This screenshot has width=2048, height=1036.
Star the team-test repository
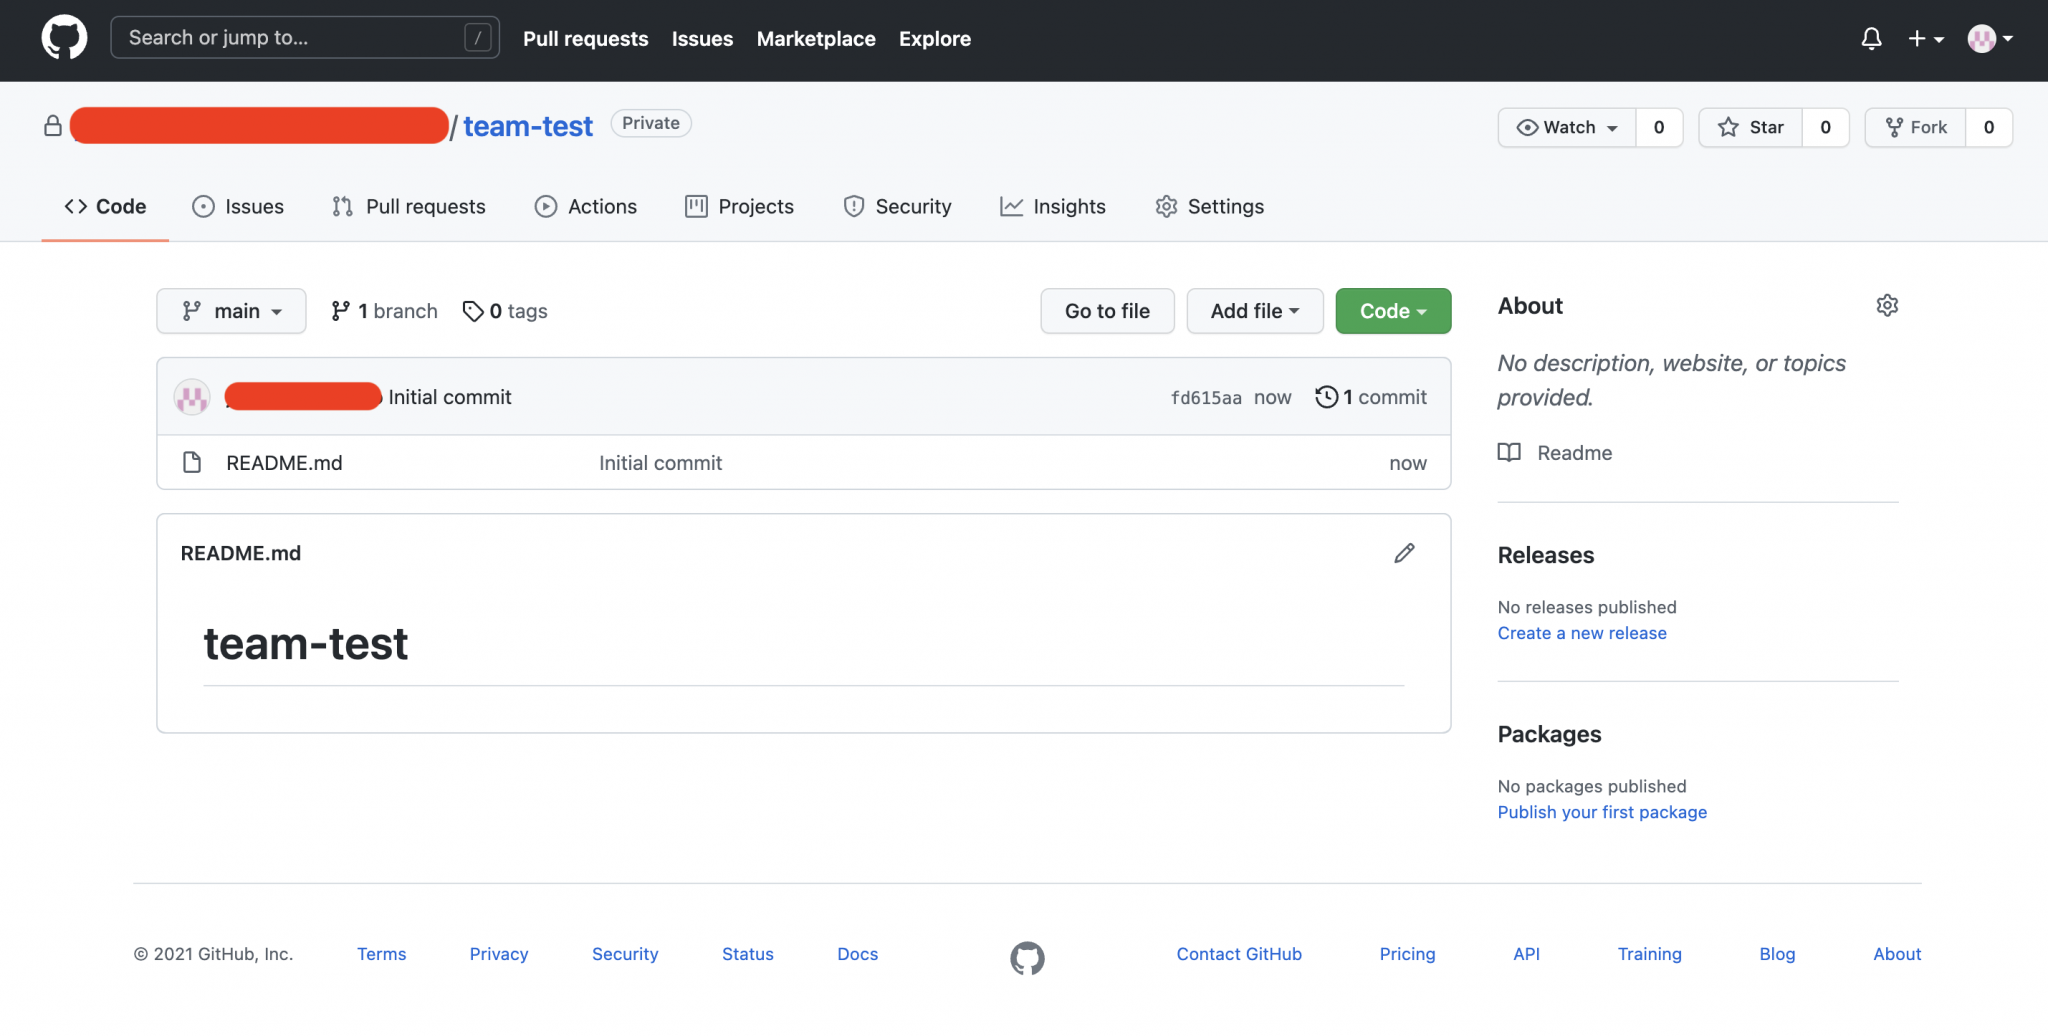(x=1751, y=127)
